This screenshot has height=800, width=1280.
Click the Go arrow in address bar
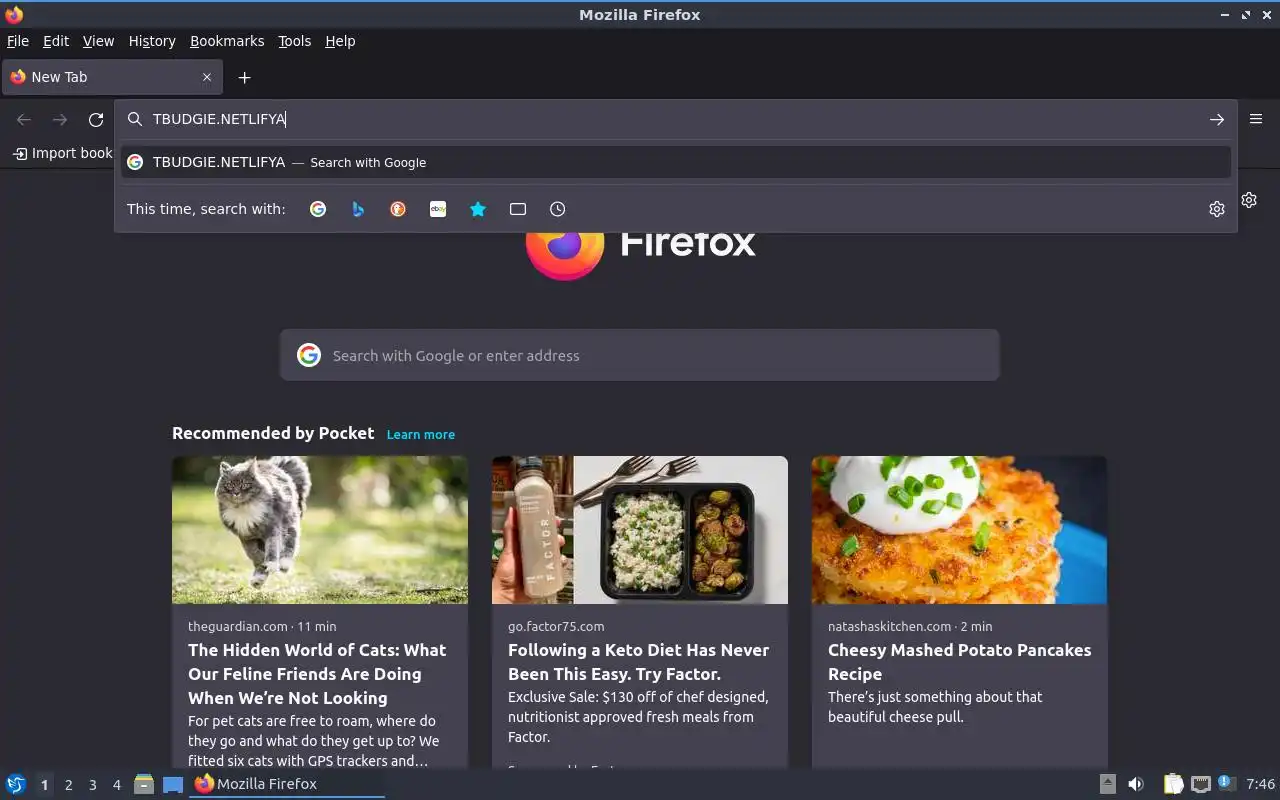pyautogui.click(x=1217, y=119)
